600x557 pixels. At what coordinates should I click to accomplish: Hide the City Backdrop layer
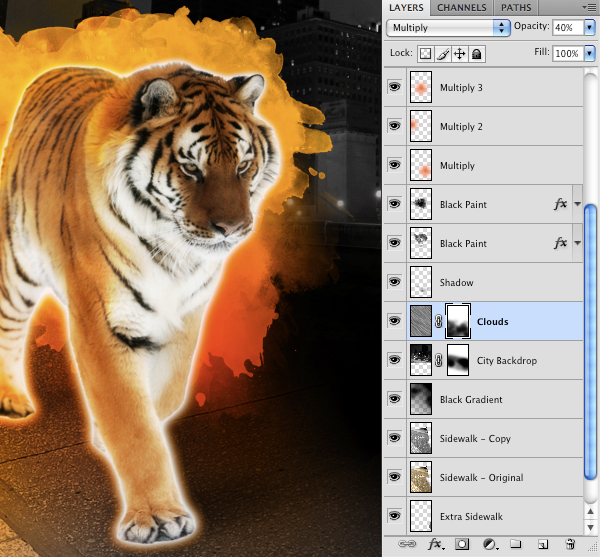[395, 360]
